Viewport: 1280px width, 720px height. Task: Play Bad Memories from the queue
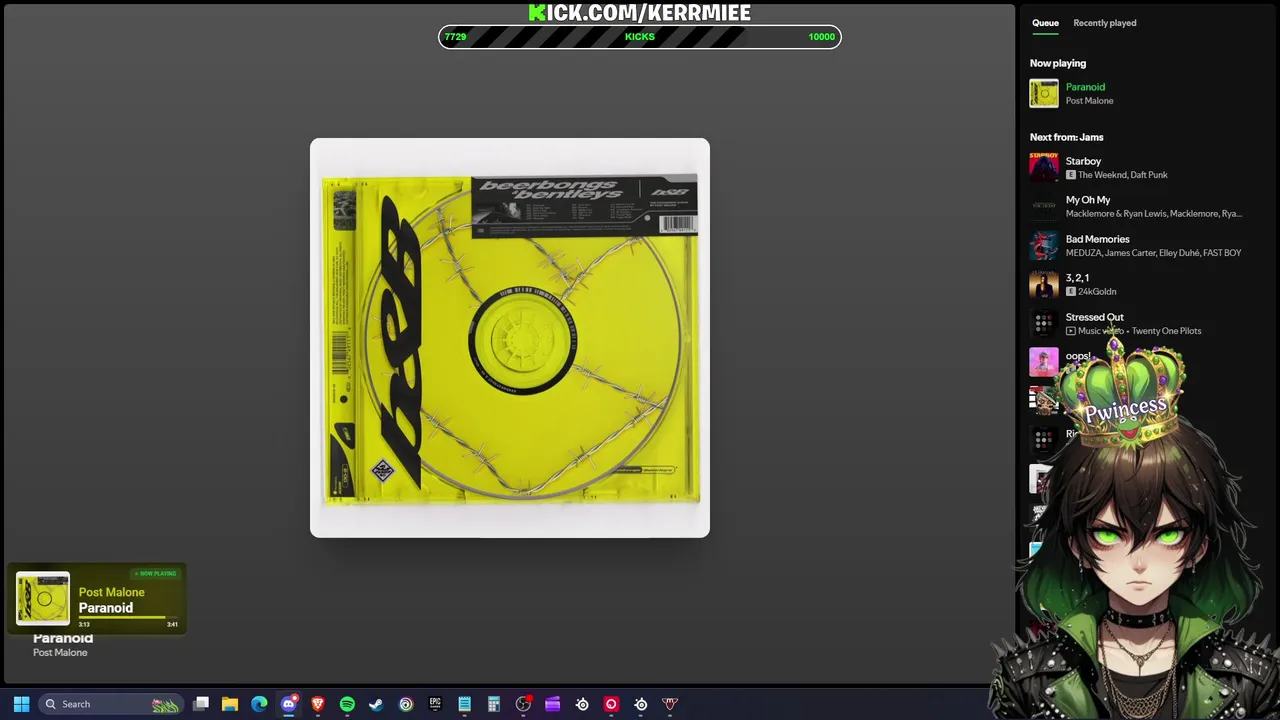(x=1097, y=239)
